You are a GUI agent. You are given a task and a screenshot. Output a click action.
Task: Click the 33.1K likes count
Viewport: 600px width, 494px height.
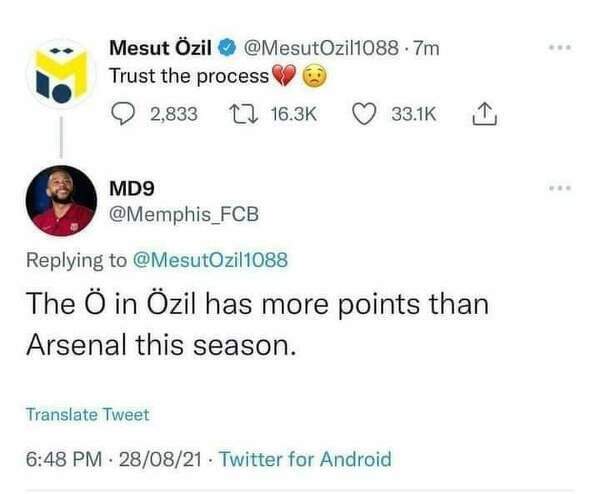click(x=413, y=114)
